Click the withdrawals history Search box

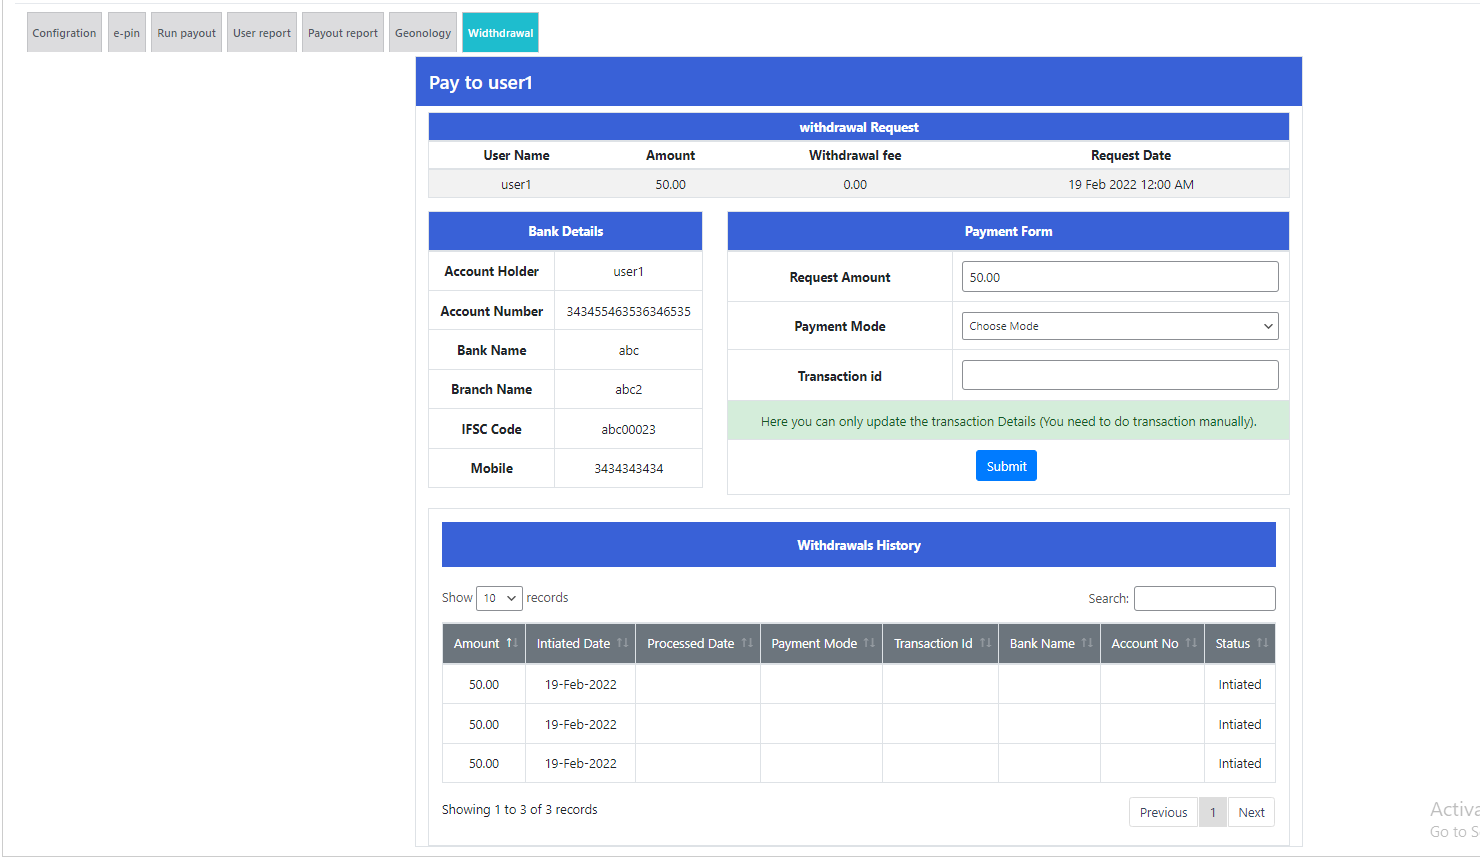click(1204, 598)
